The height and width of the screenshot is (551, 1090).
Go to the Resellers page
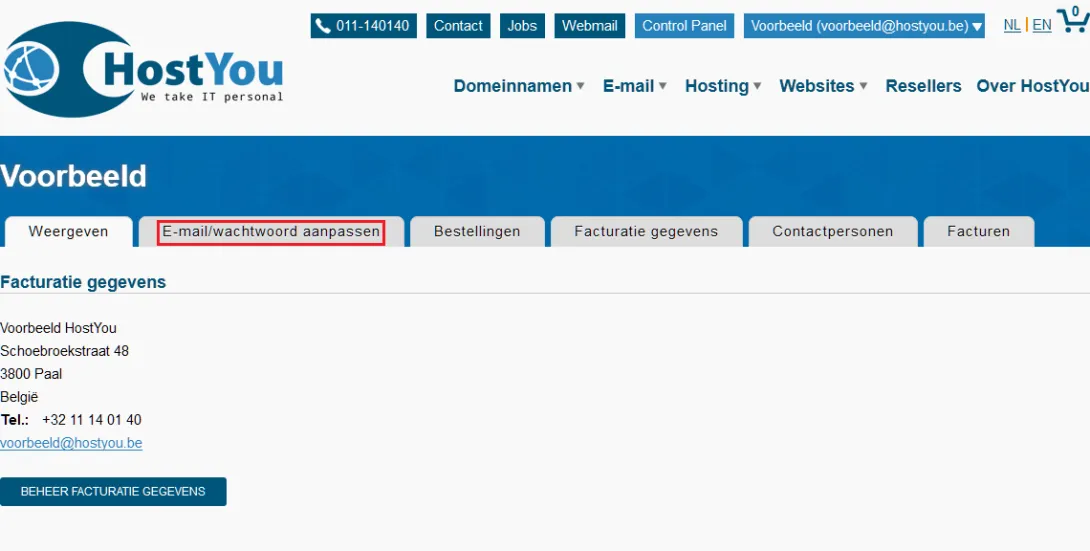tap(923, 86)
